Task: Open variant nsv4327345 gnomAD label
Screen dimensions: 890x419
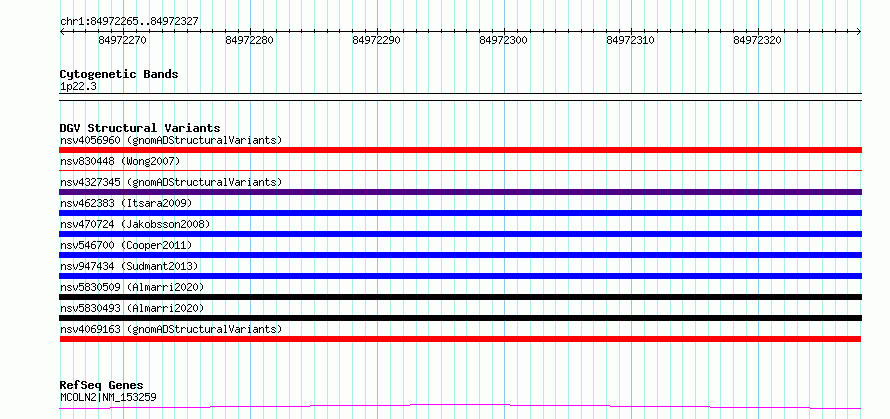Action: point(171,182)
